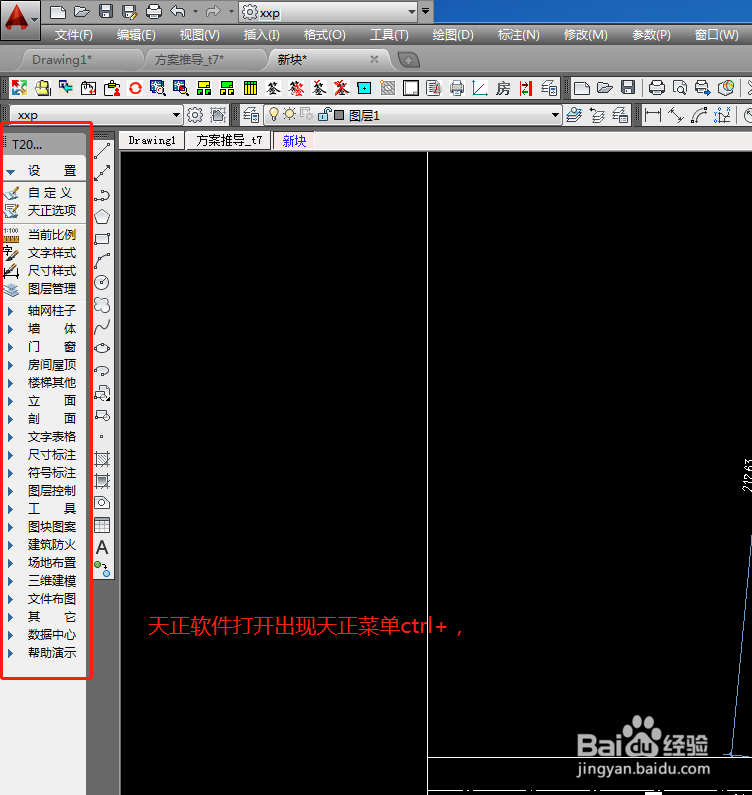
Task: Click the Layer Properties manager icon
Action: tap(250, 115)
